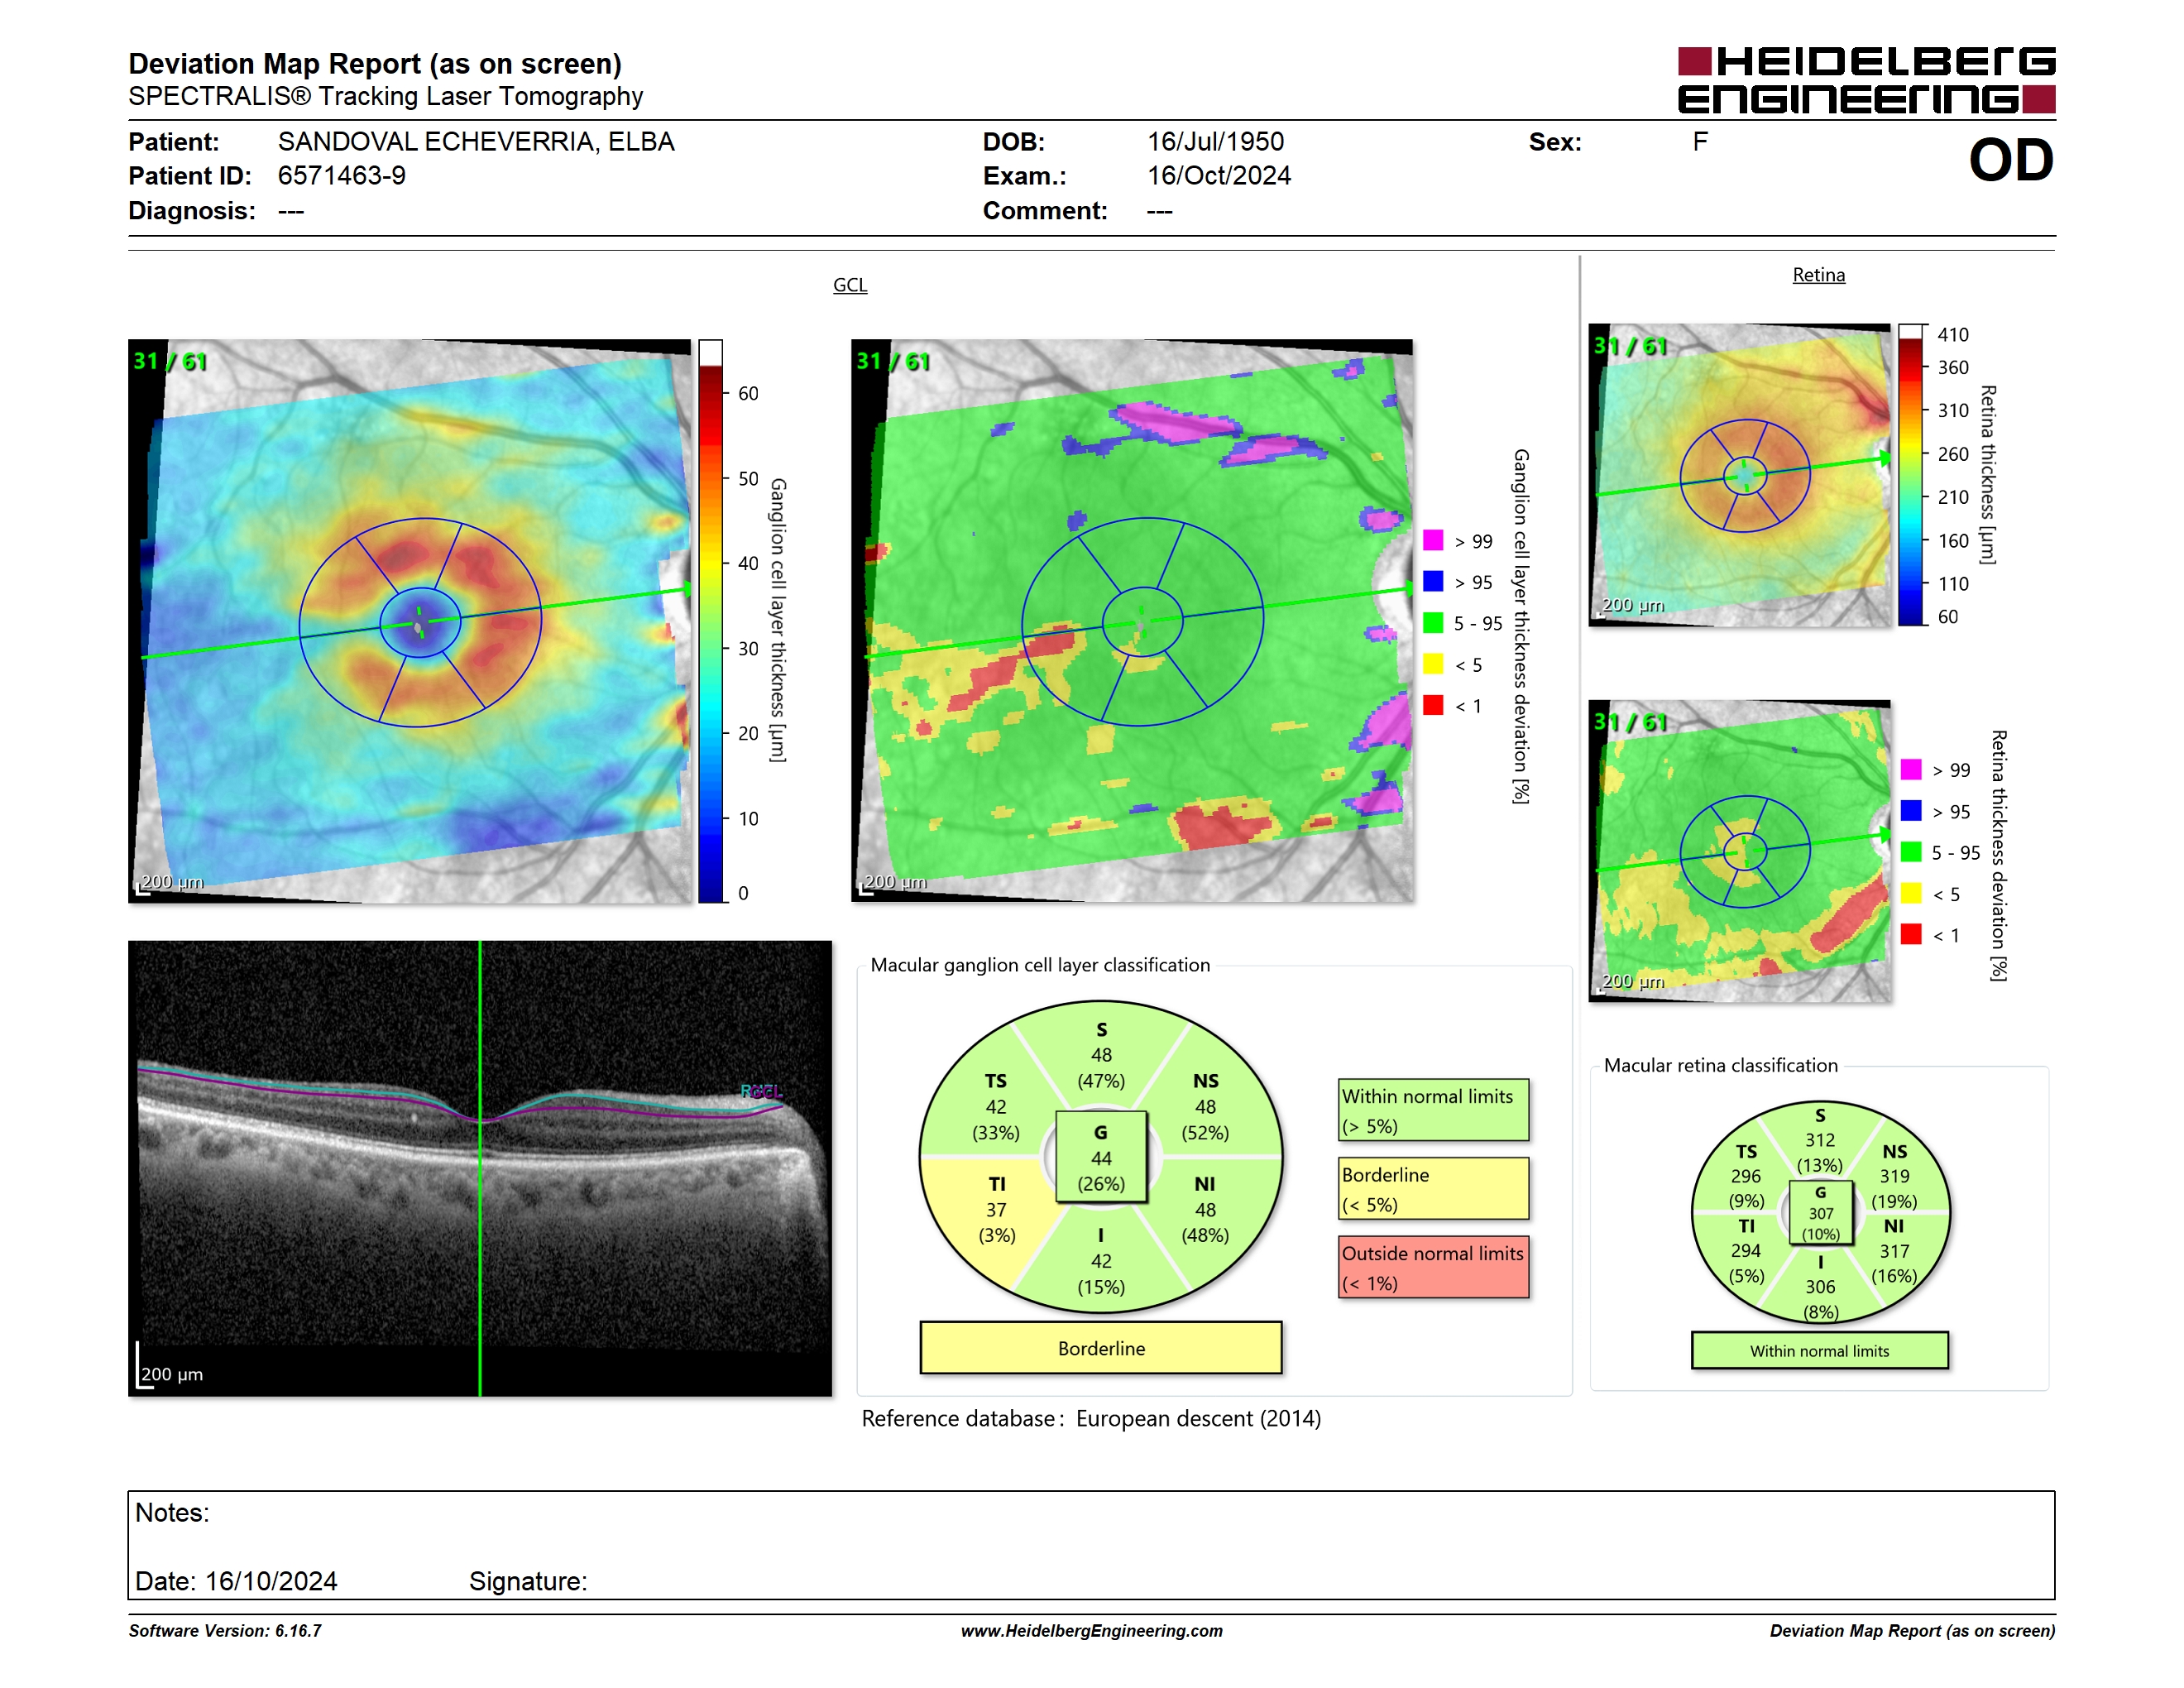
Task: Open the Retina thickness map thumbnail
Action: (1739, 475)
